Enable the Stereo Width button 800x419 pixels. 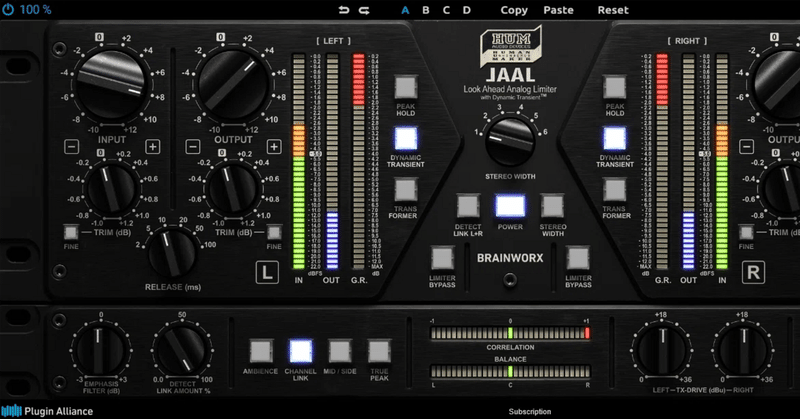pyautogui.click(x=553, y=206)
